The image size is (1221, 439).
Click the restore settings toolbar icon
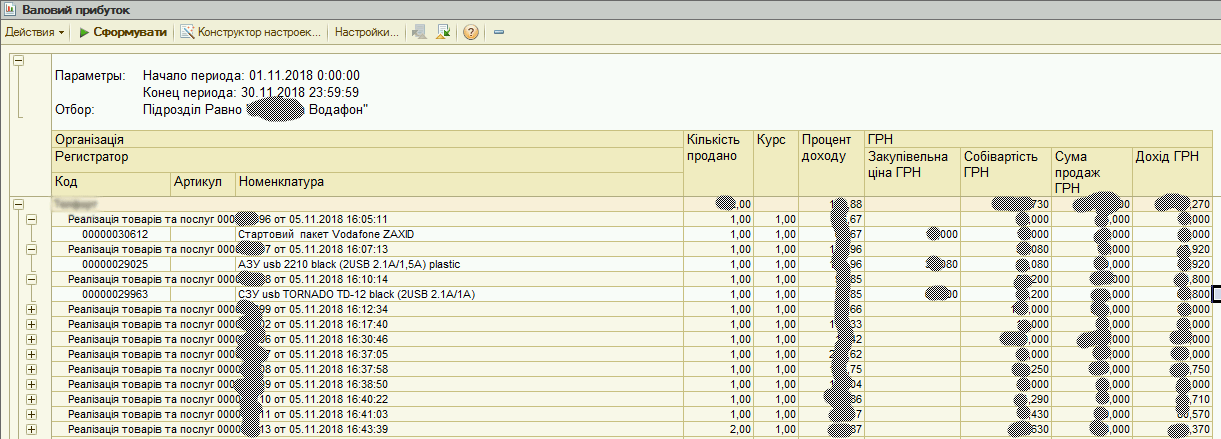tap(418, 32)
